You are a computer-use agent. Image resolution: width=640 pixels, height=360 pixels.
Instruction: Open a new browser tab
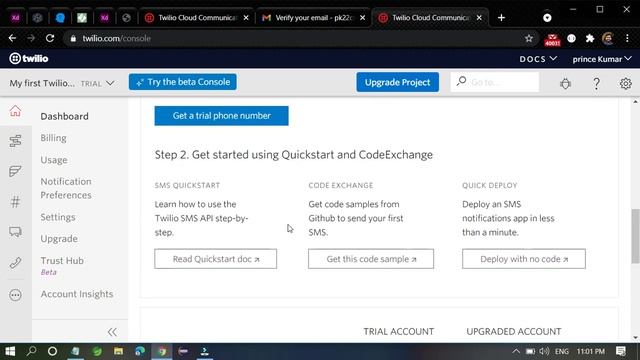501,18
